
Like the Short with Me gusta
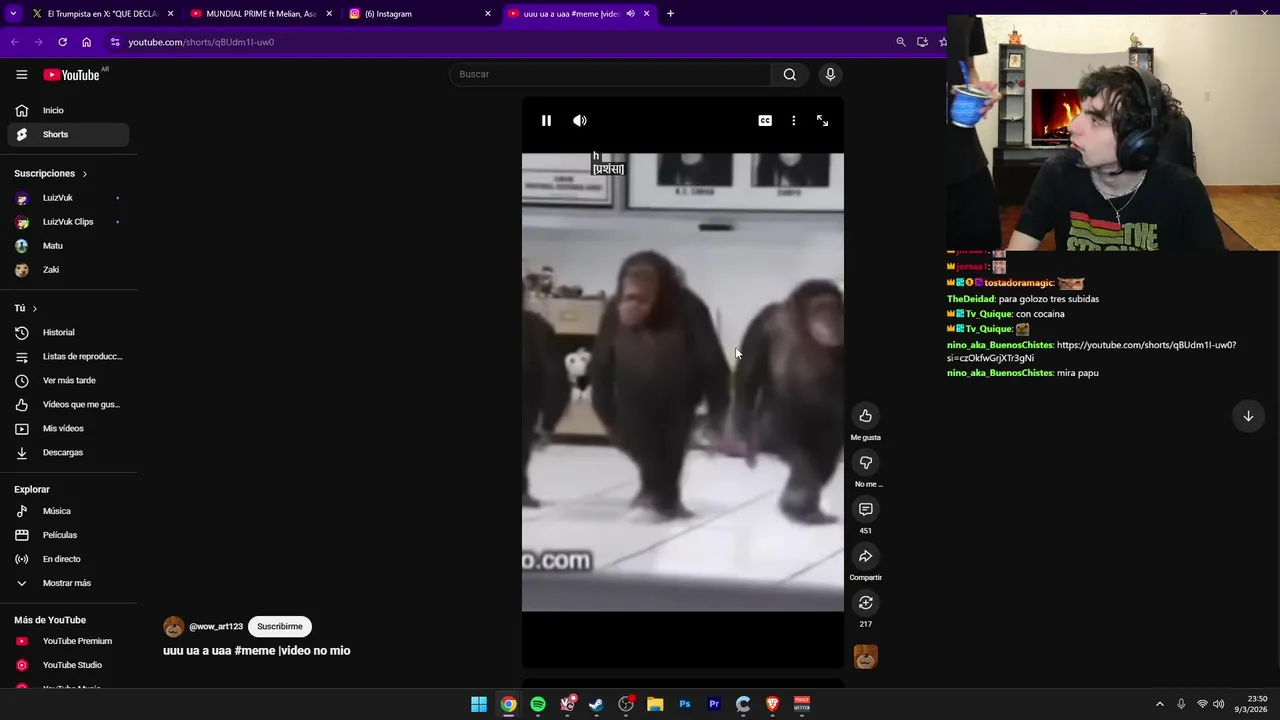866,416
